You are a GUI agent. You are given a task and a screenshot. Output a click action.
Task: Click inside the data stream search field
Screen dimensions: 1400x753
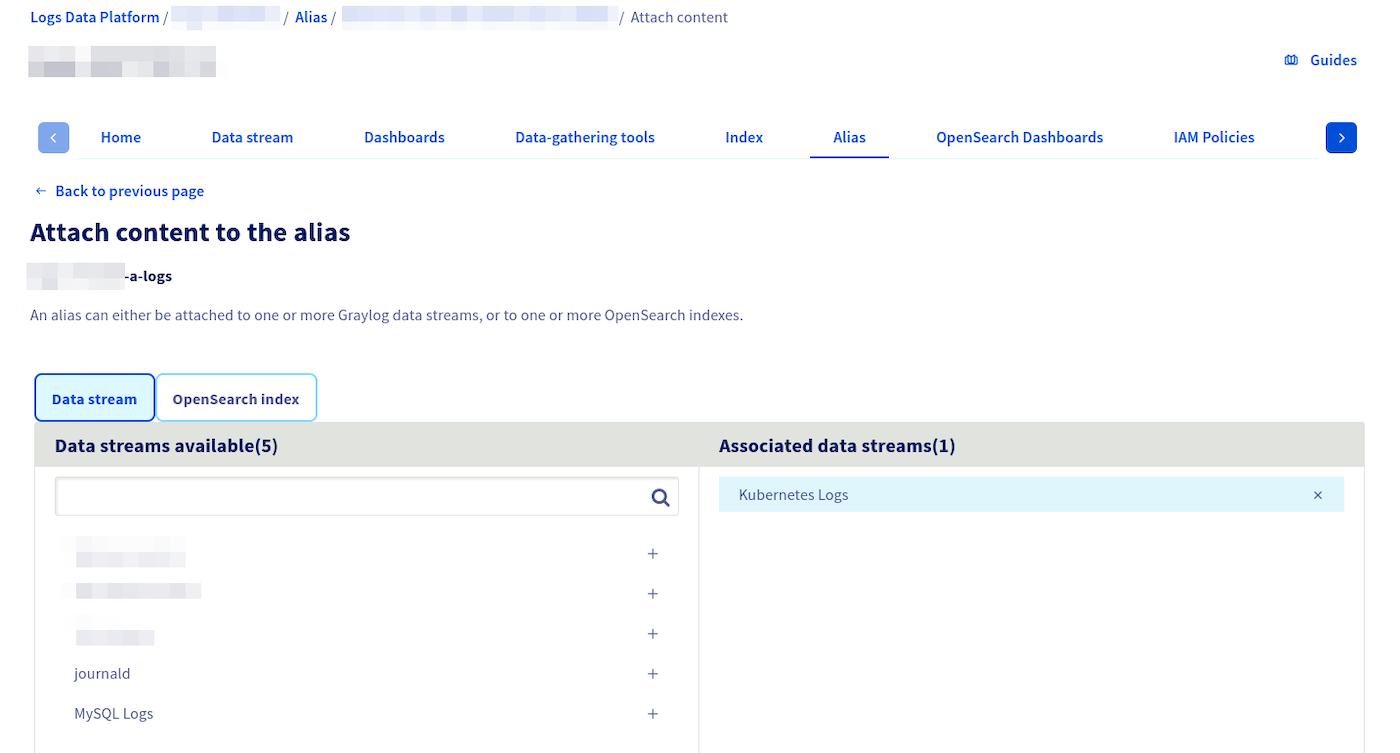(x=350, y=496)
